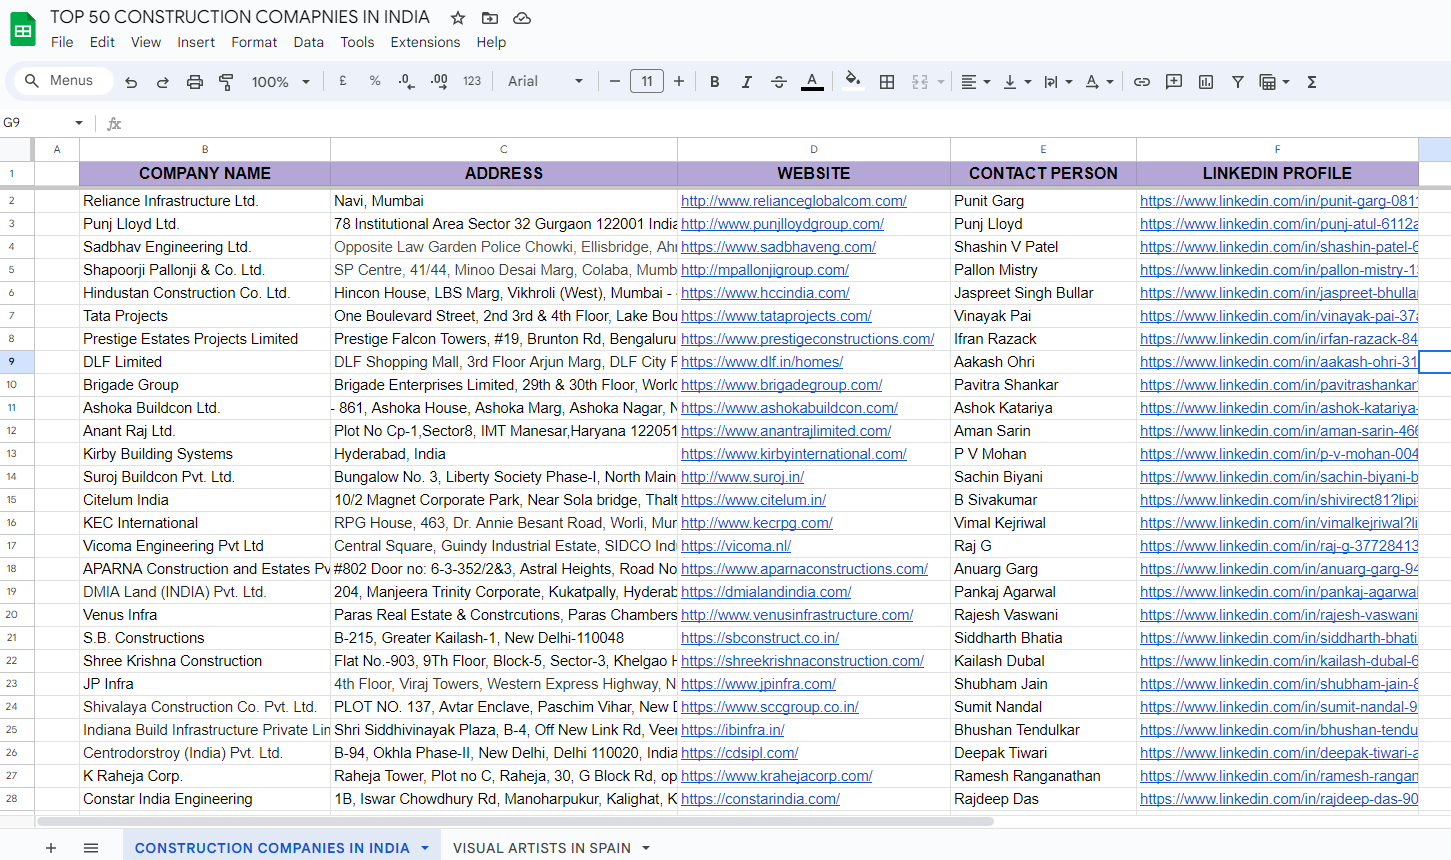Decrease decimal places
Image resolution: width=1451 pixels, height=860 pixels.
[407, 81]
